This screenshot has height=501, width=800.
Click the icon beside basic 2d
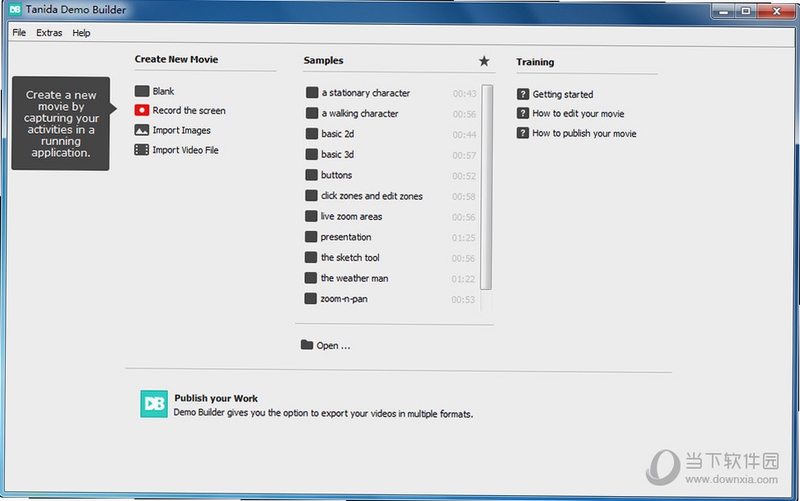[312, 134]
